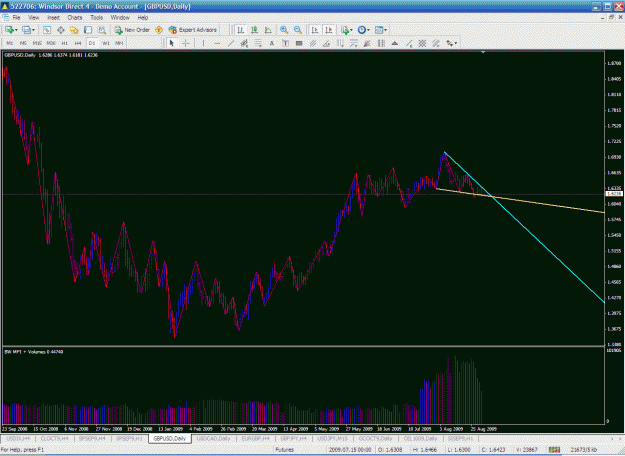Switch to the USDIX,H4 chart tab

coord(18,438)
